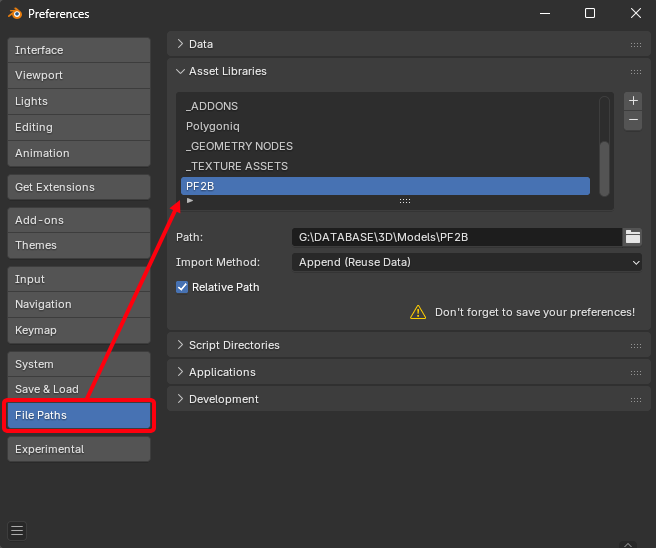Open the Import Method dropdown
Screen dimensions: 656x548
click(x=467, y=262)
